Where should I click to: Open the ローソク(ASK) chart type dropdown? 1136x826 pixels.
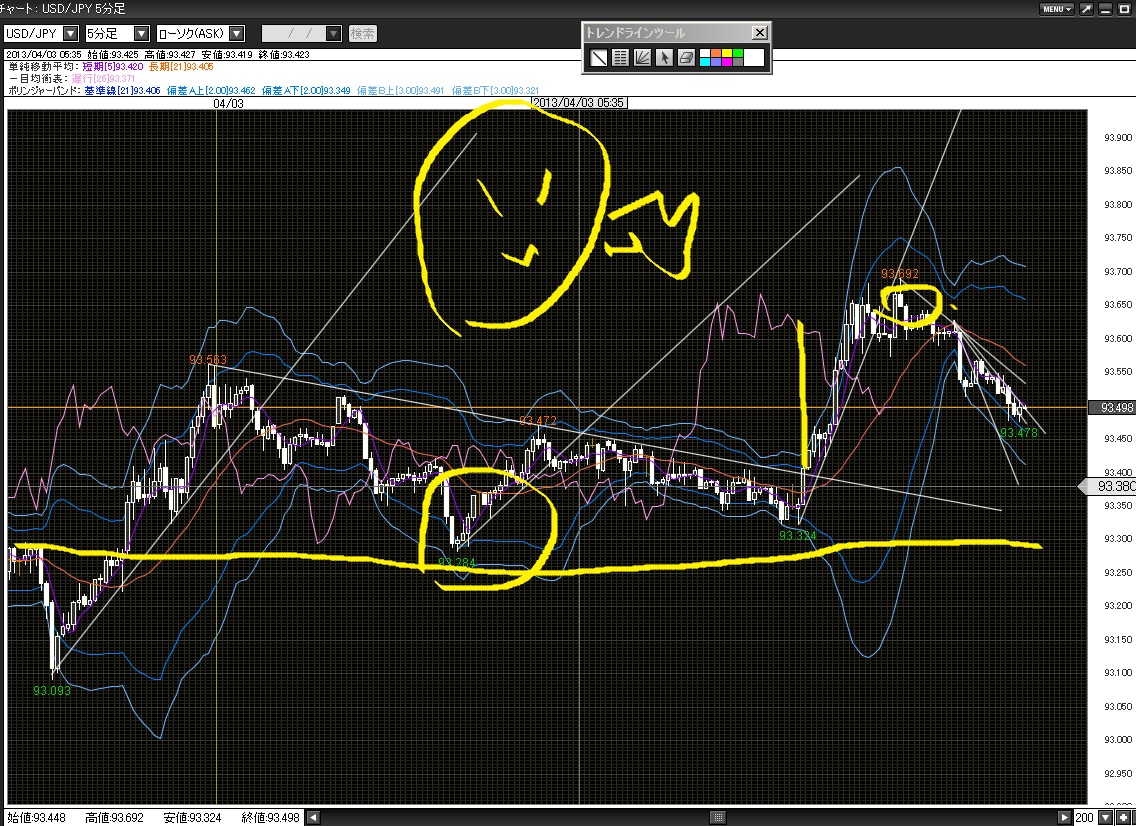coord(235,33)
